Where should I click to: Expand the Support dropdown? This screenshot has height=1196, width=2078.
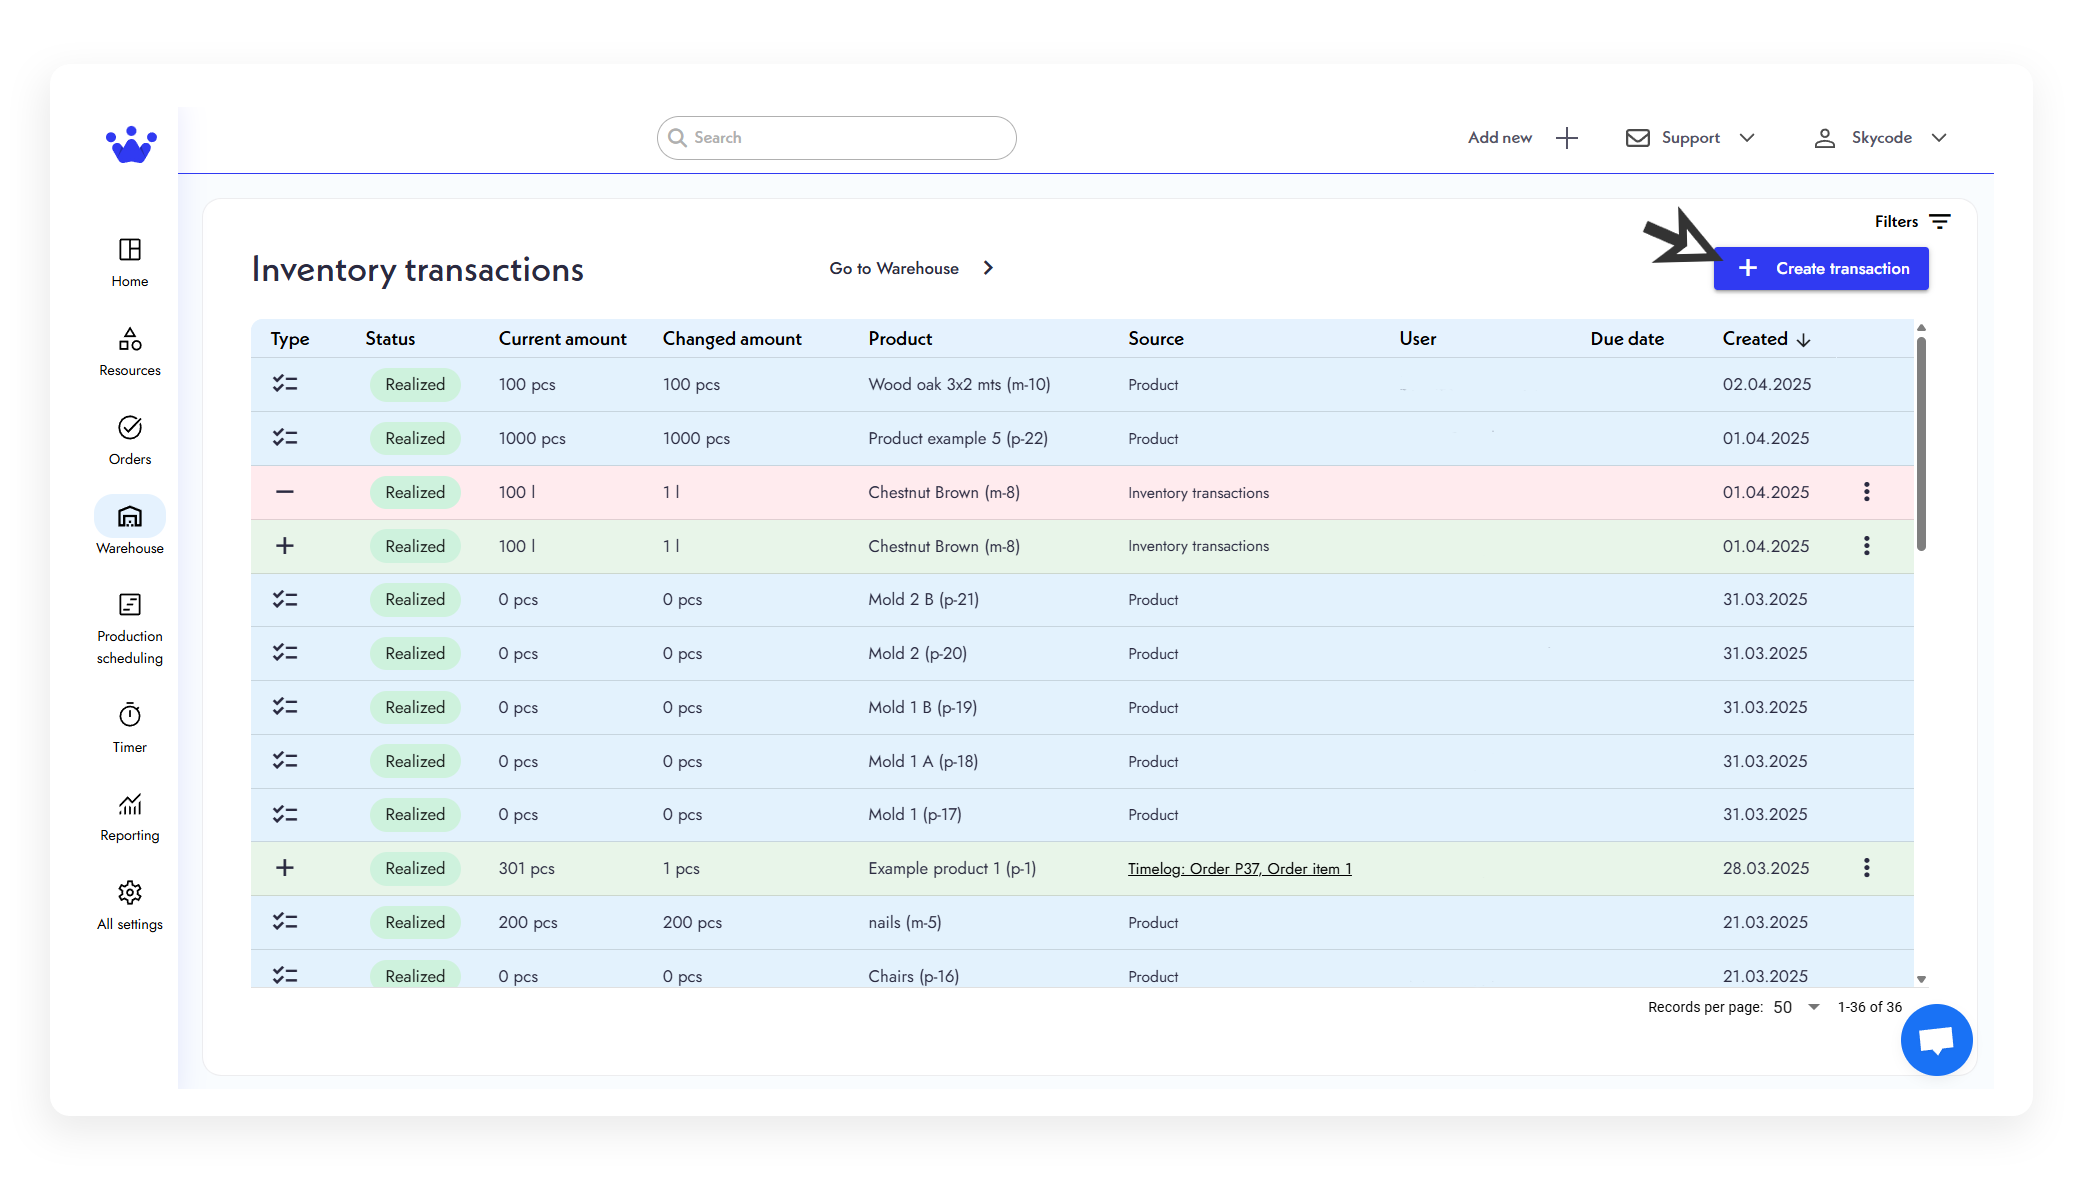[1689, 137]
